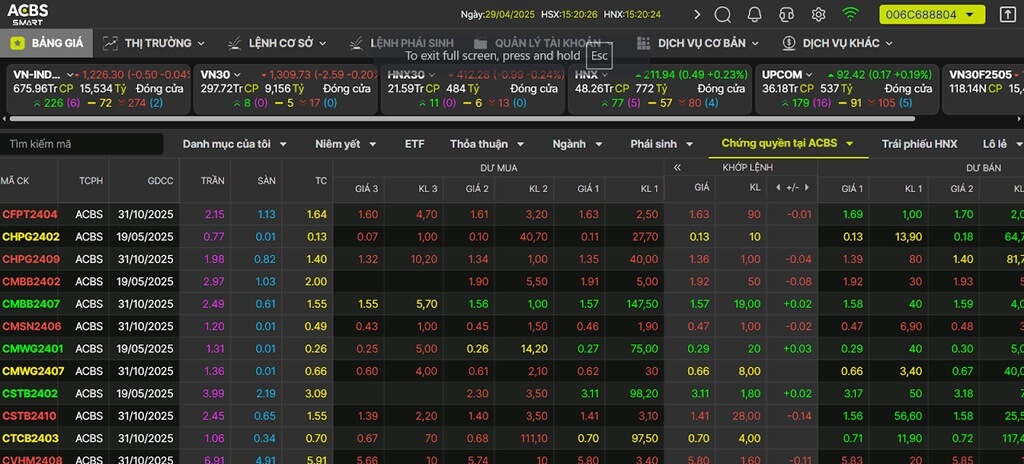1024x464 pixels.
Task: Switch to the ETF tab
Action: (414, 144)
